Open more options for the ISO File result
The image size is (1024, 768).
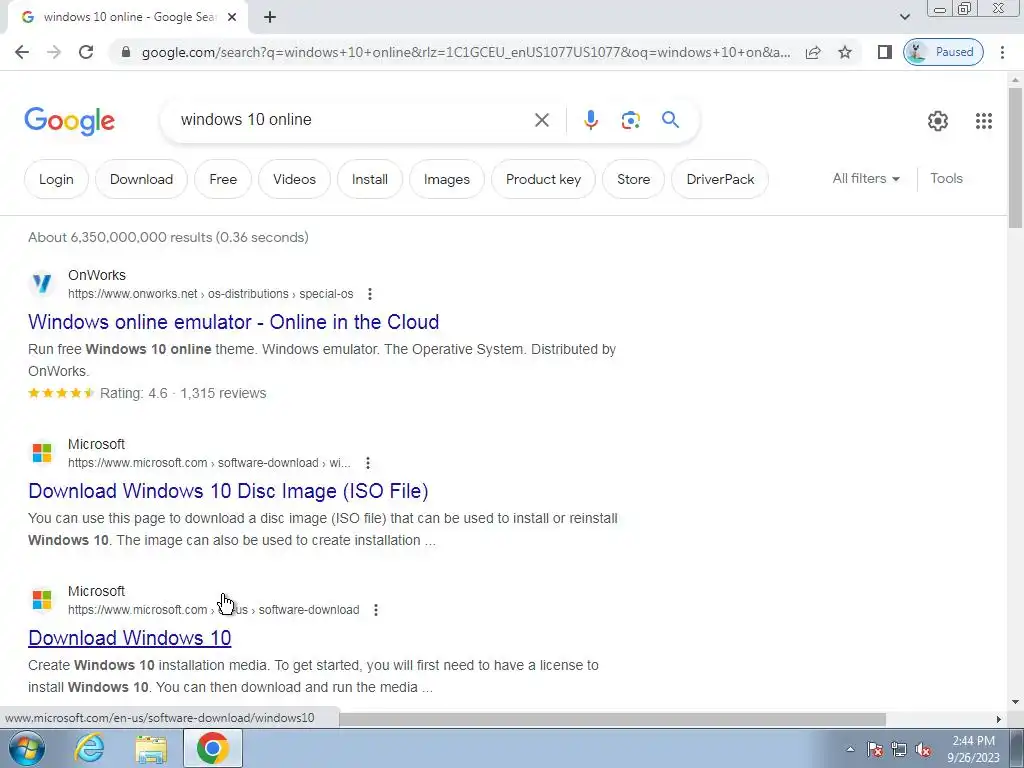coord(368,463)
